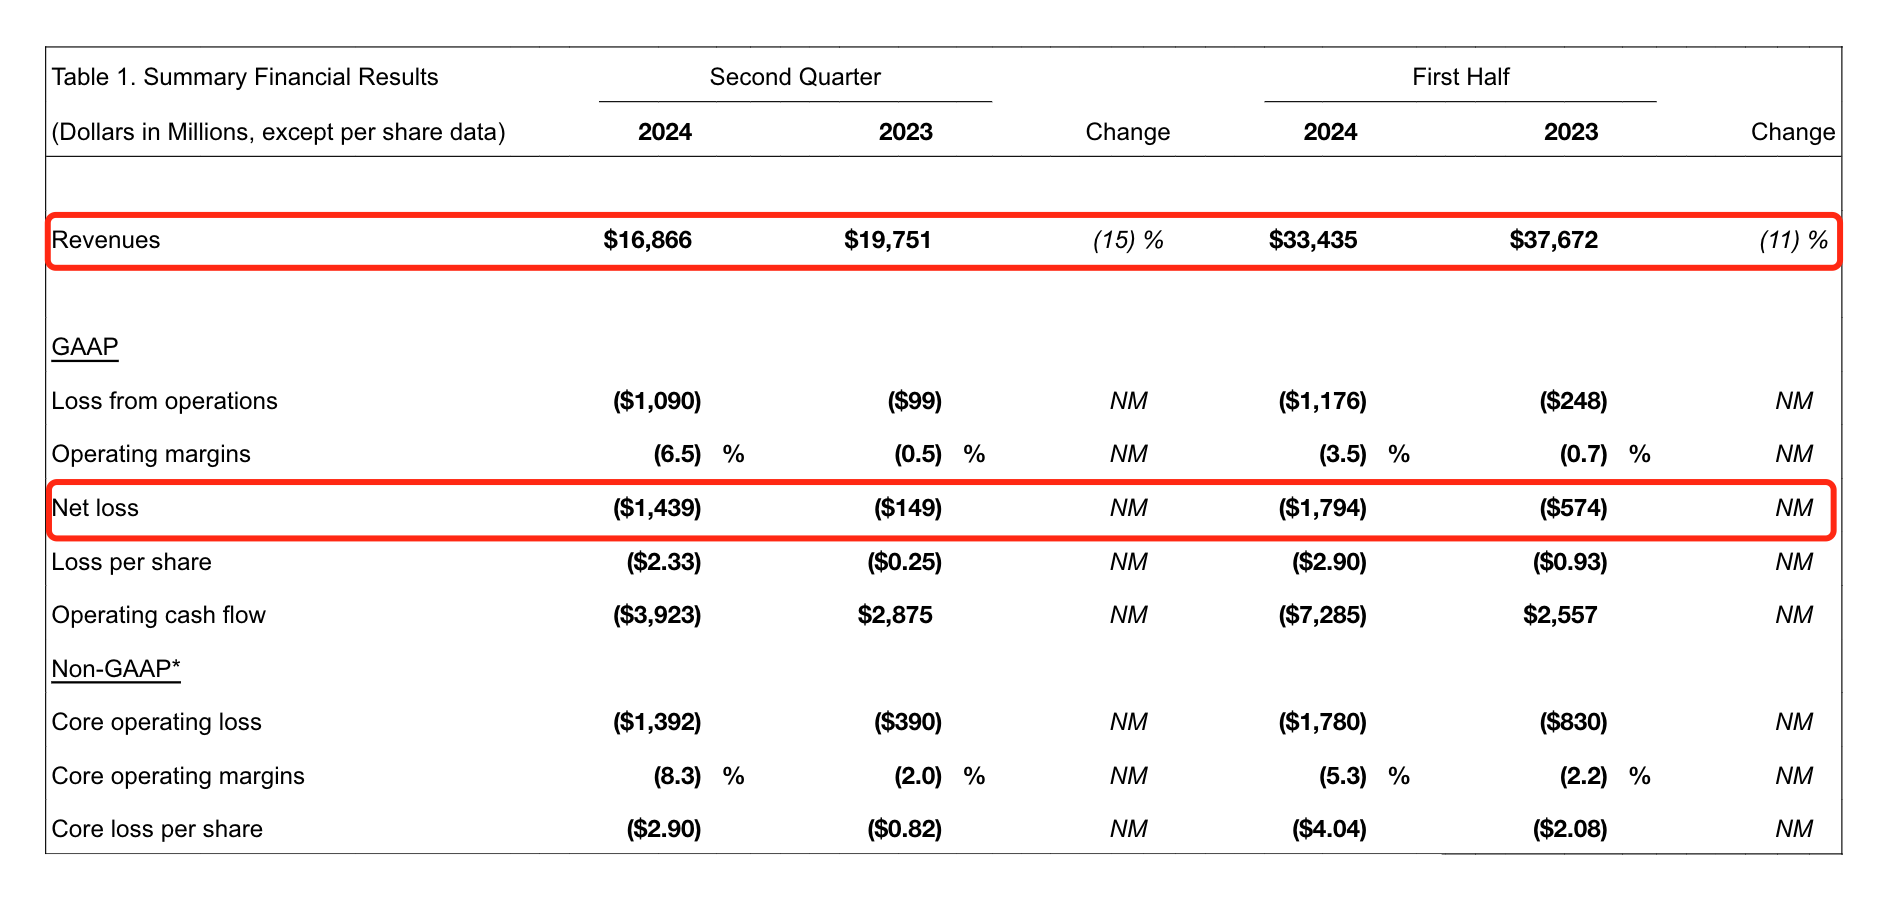Click the First Half column group header
Viewport: 1884px width, 906px height.
coord(1460,77)
